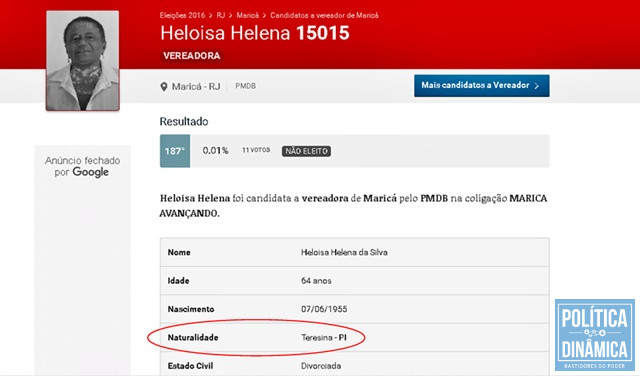The width and height of the screenshot is (640, 376).
Task: Click the Nascimento row label
Action: 191,309
